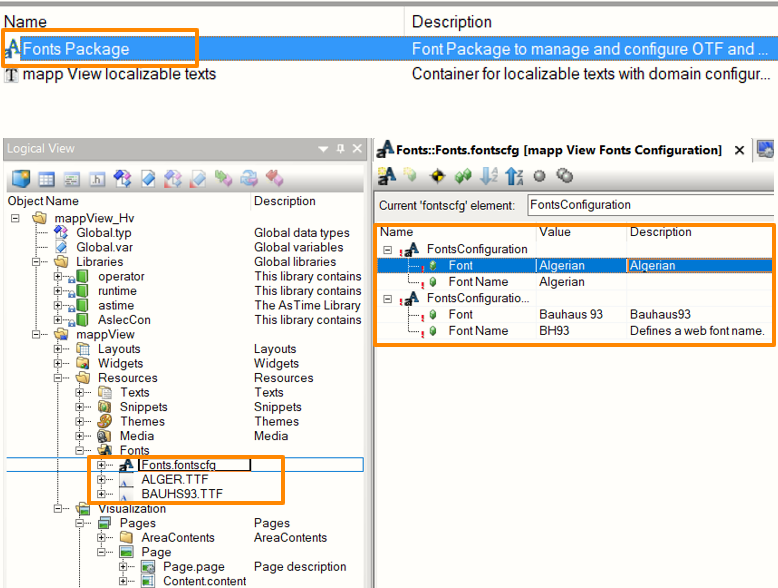The width and height of the screenshot is (778, 588).
Task: Click the faded add green node icon
Action: coord(410,175)
